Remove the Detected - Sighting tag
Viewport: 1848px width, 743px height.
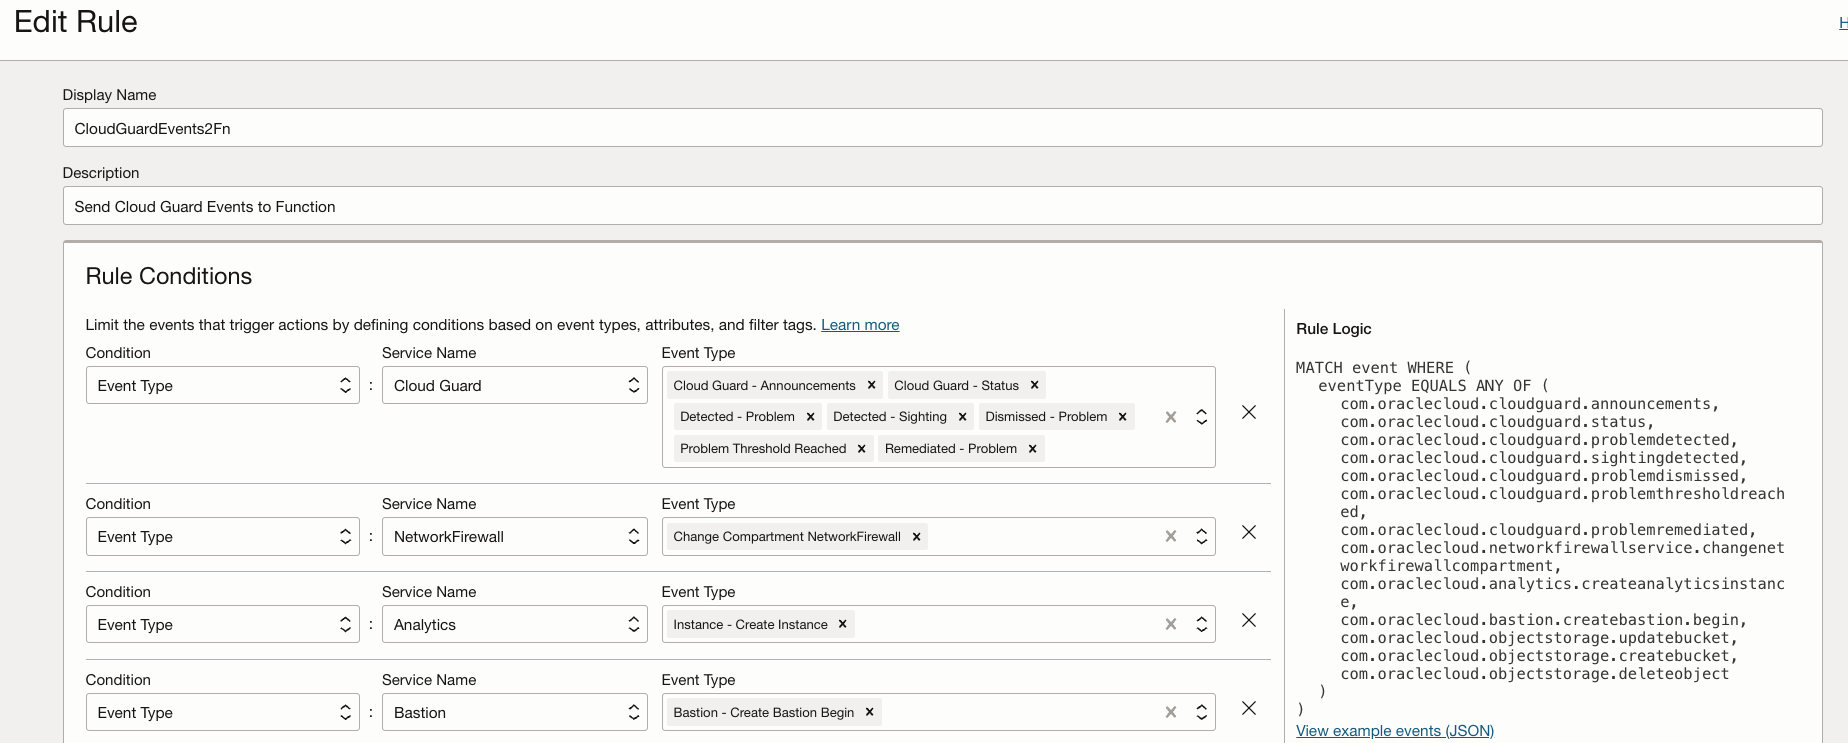962,417
